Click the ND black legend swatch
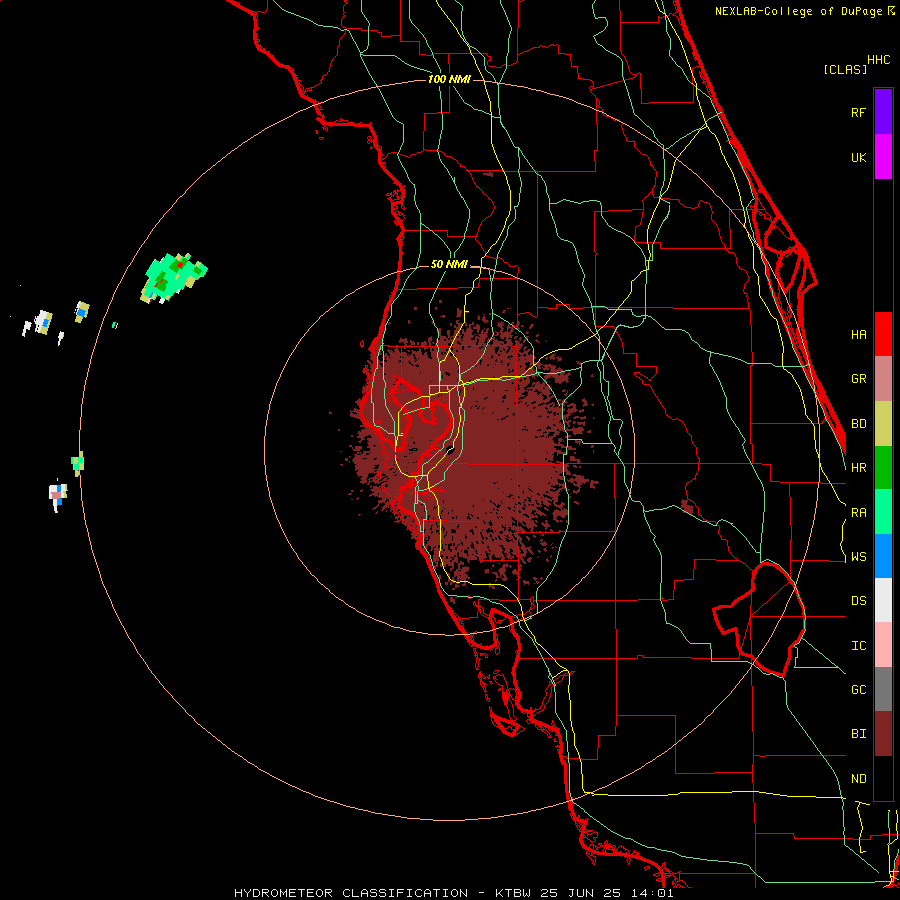This screenshot has width=900, height=900. (x=883, y=778)
